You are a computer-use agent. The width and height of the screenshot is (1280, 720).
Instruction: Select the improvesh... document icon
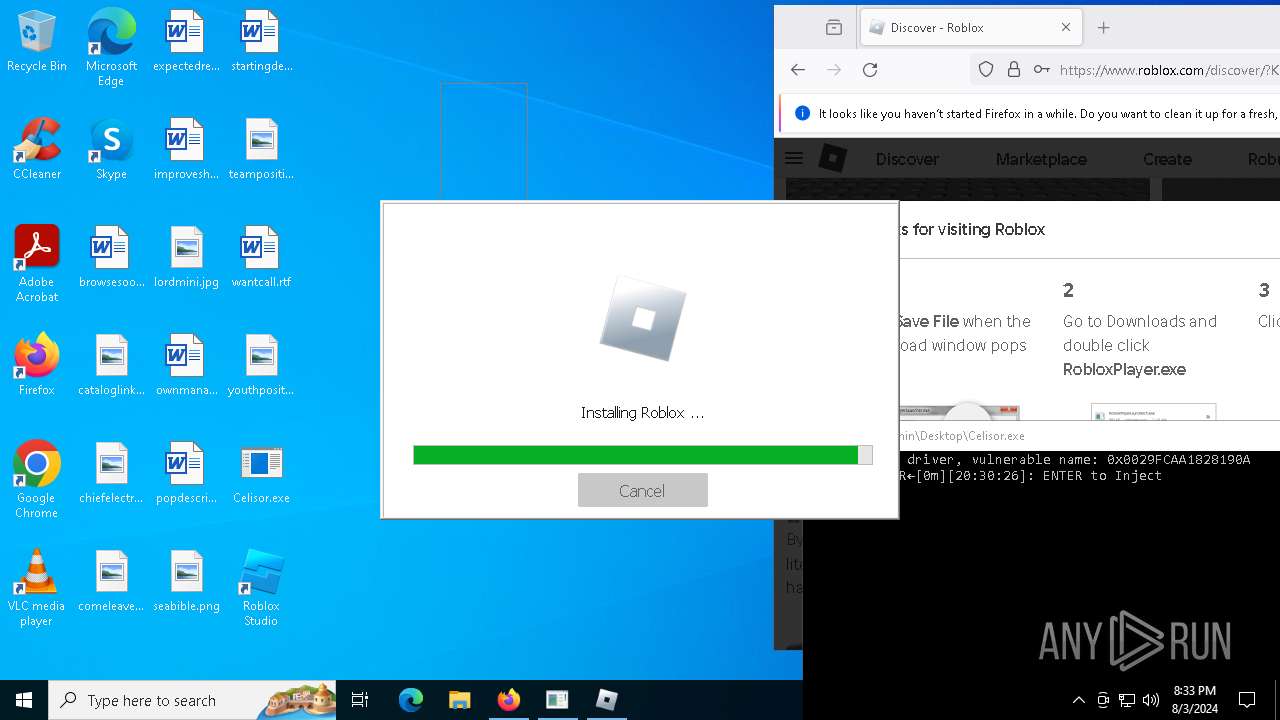(186, 149)
